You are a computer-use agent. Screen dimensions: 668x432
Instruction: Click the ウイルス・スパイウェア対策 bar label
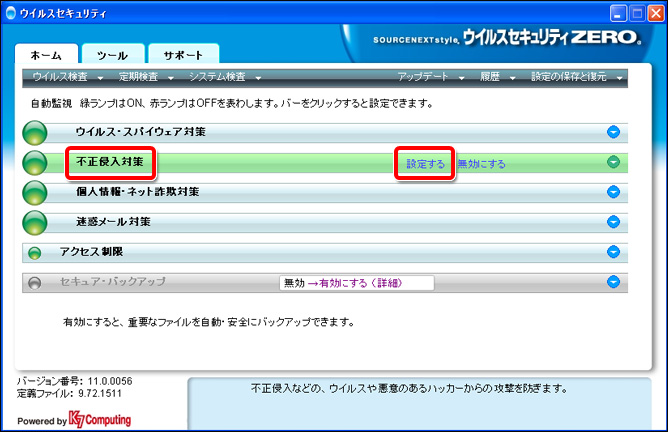click(x=141, y=132)
